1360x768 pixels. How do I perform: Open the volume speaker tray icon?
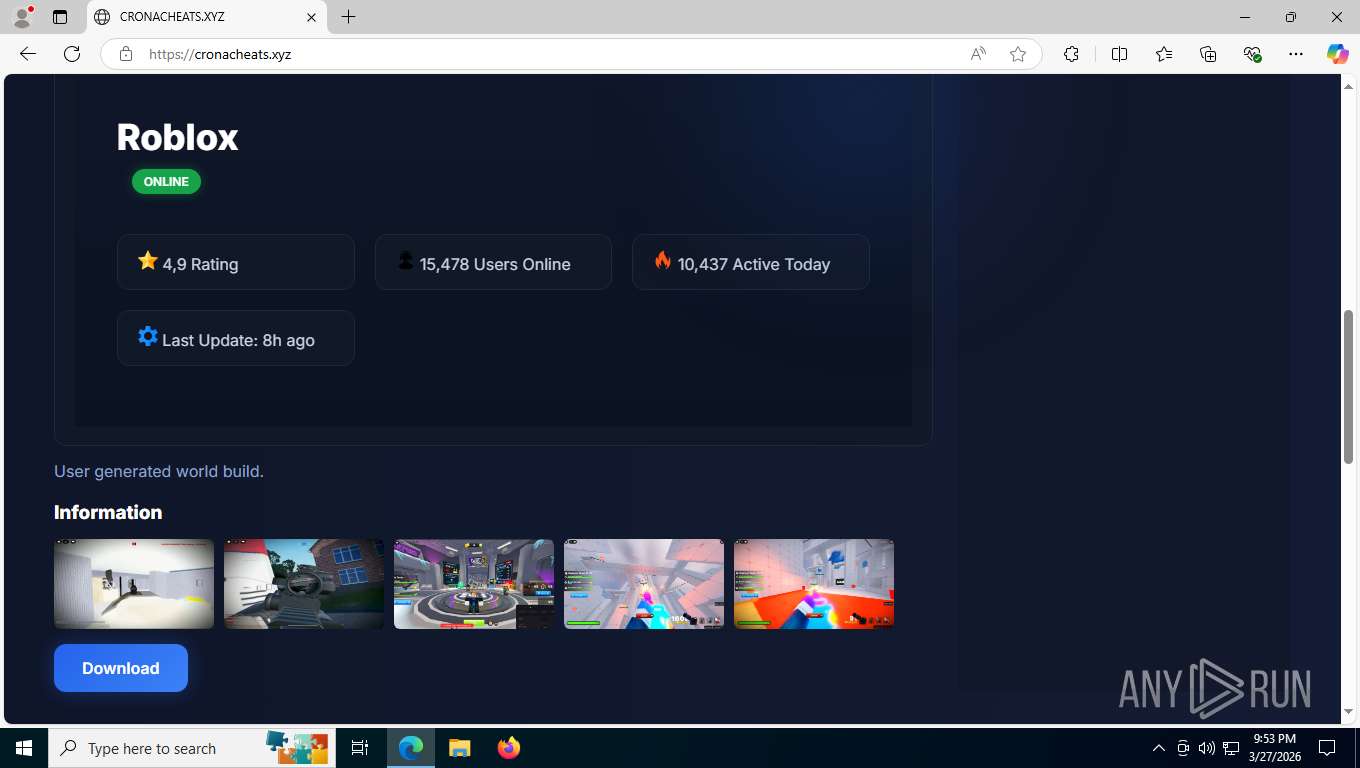pos(1207,748)
